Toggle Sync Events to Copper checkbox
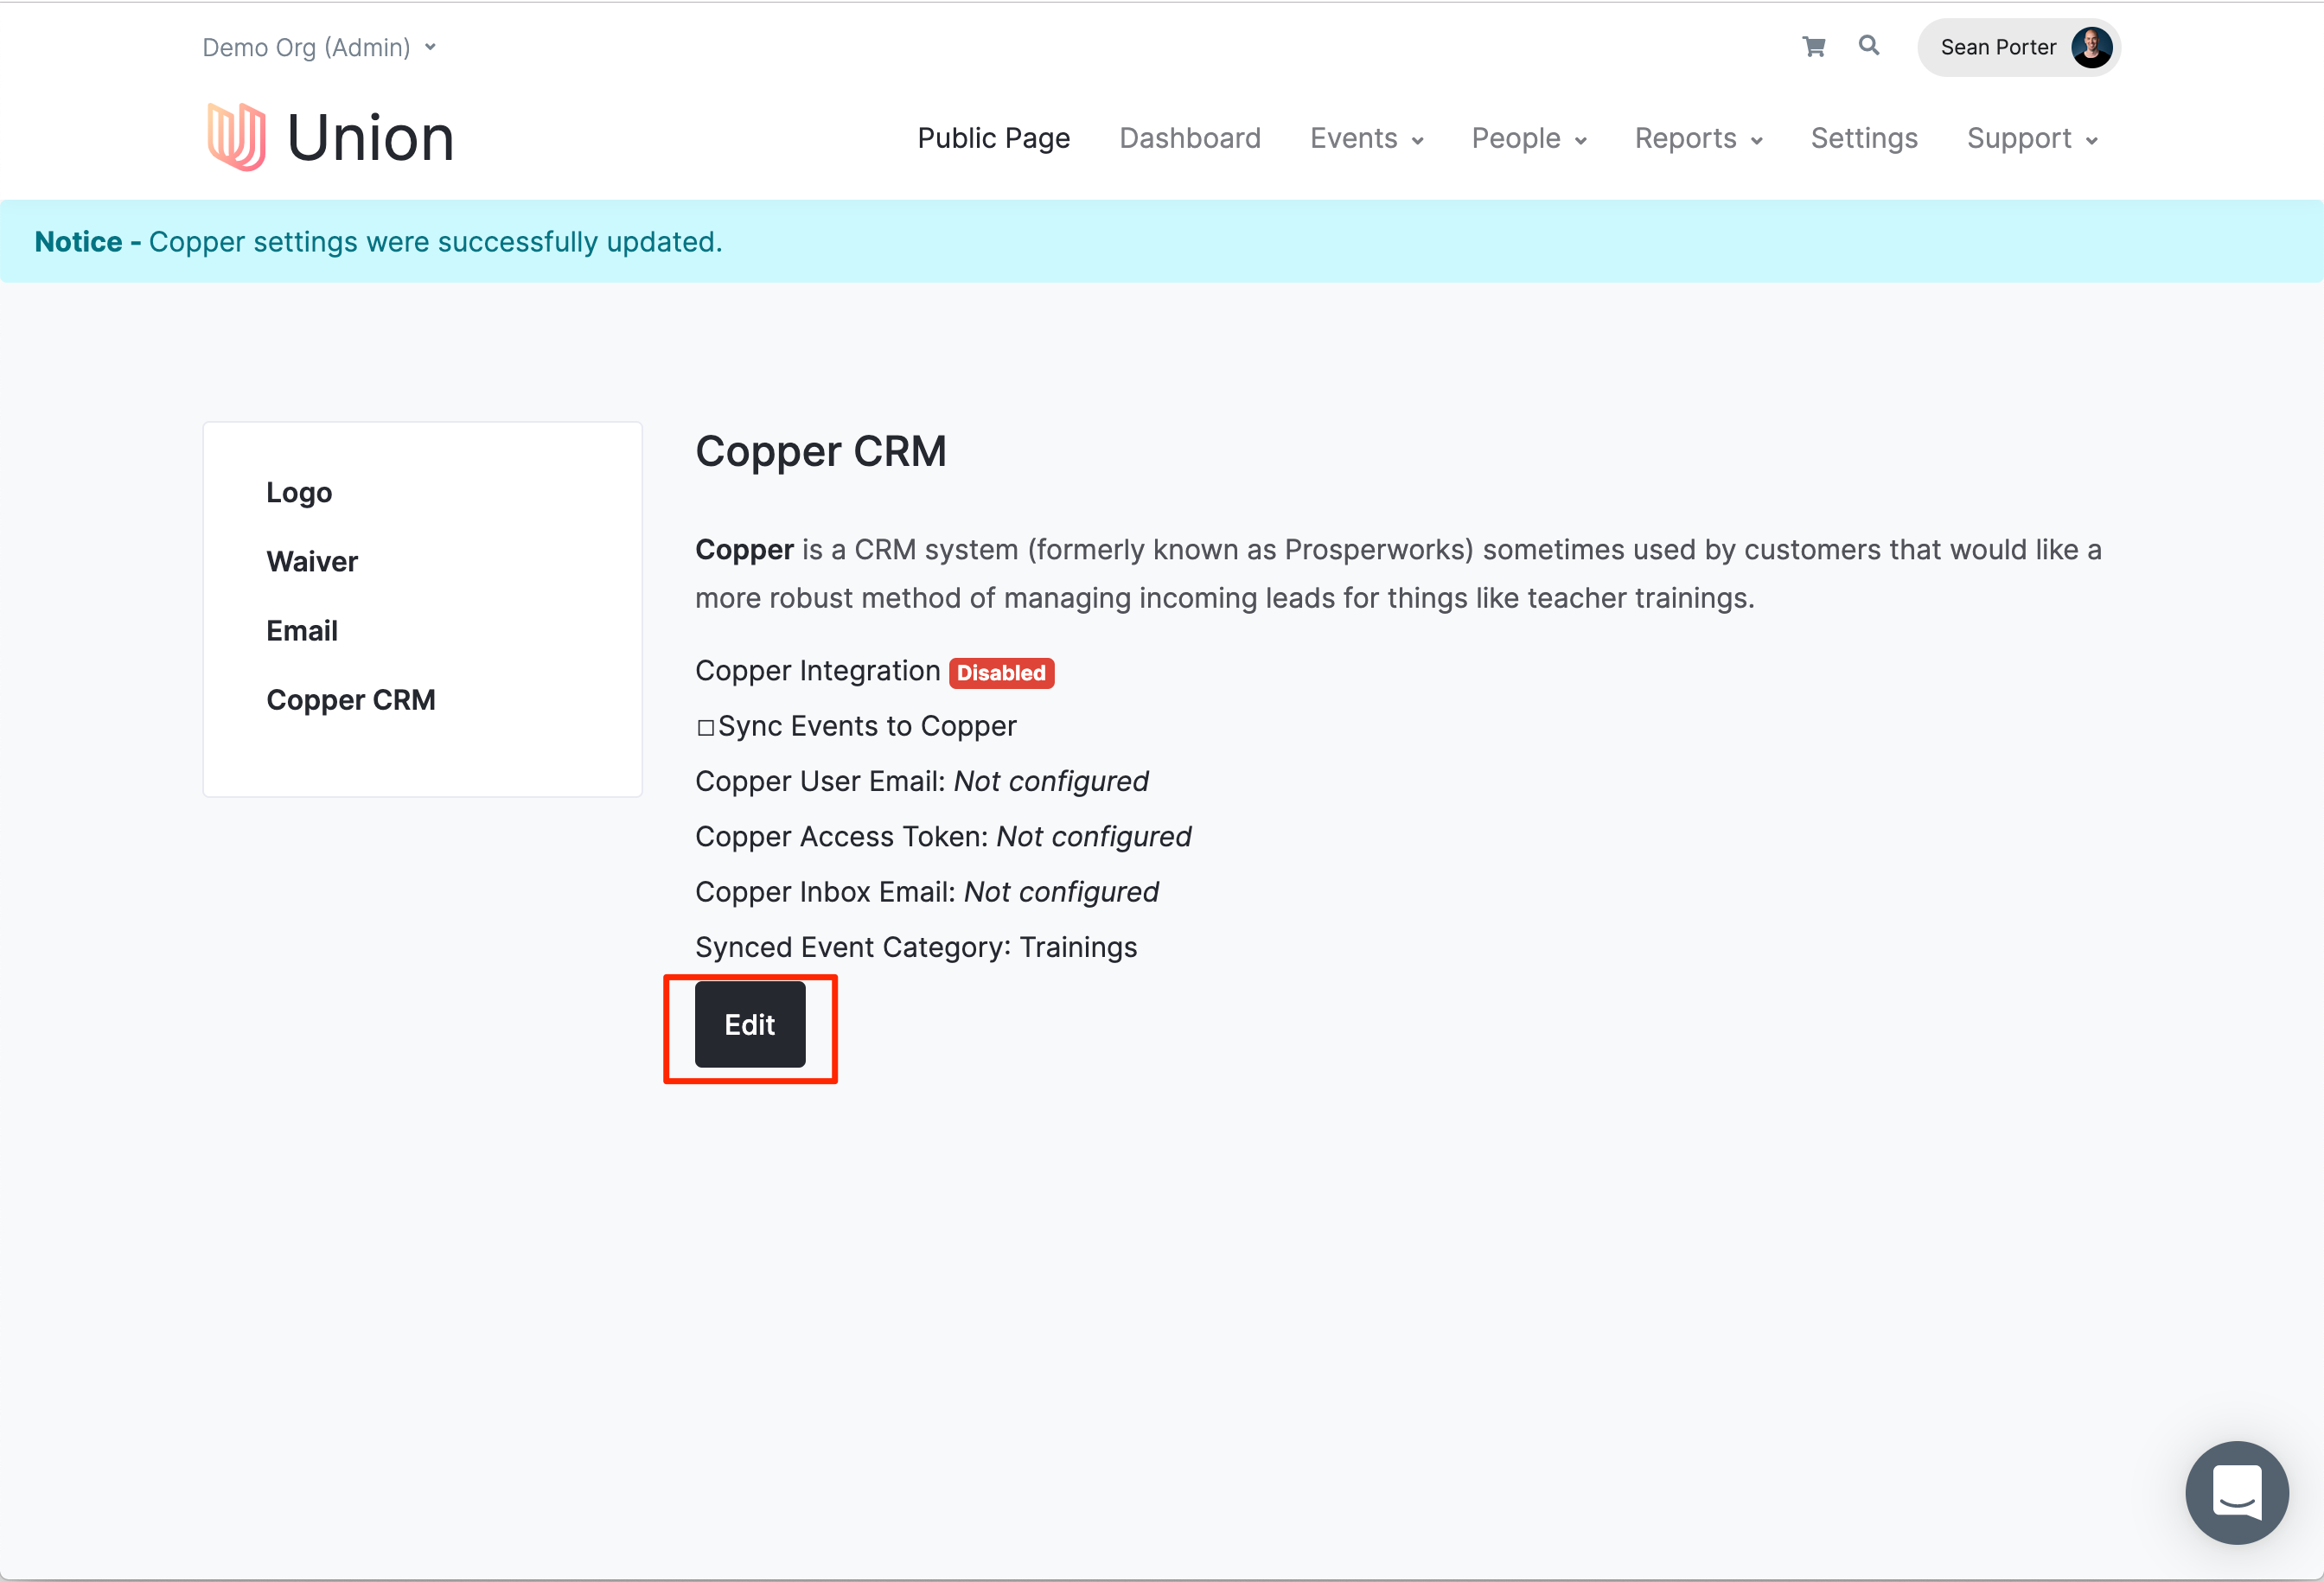This screenshot has width=2324, height=1582. point(706,727)
